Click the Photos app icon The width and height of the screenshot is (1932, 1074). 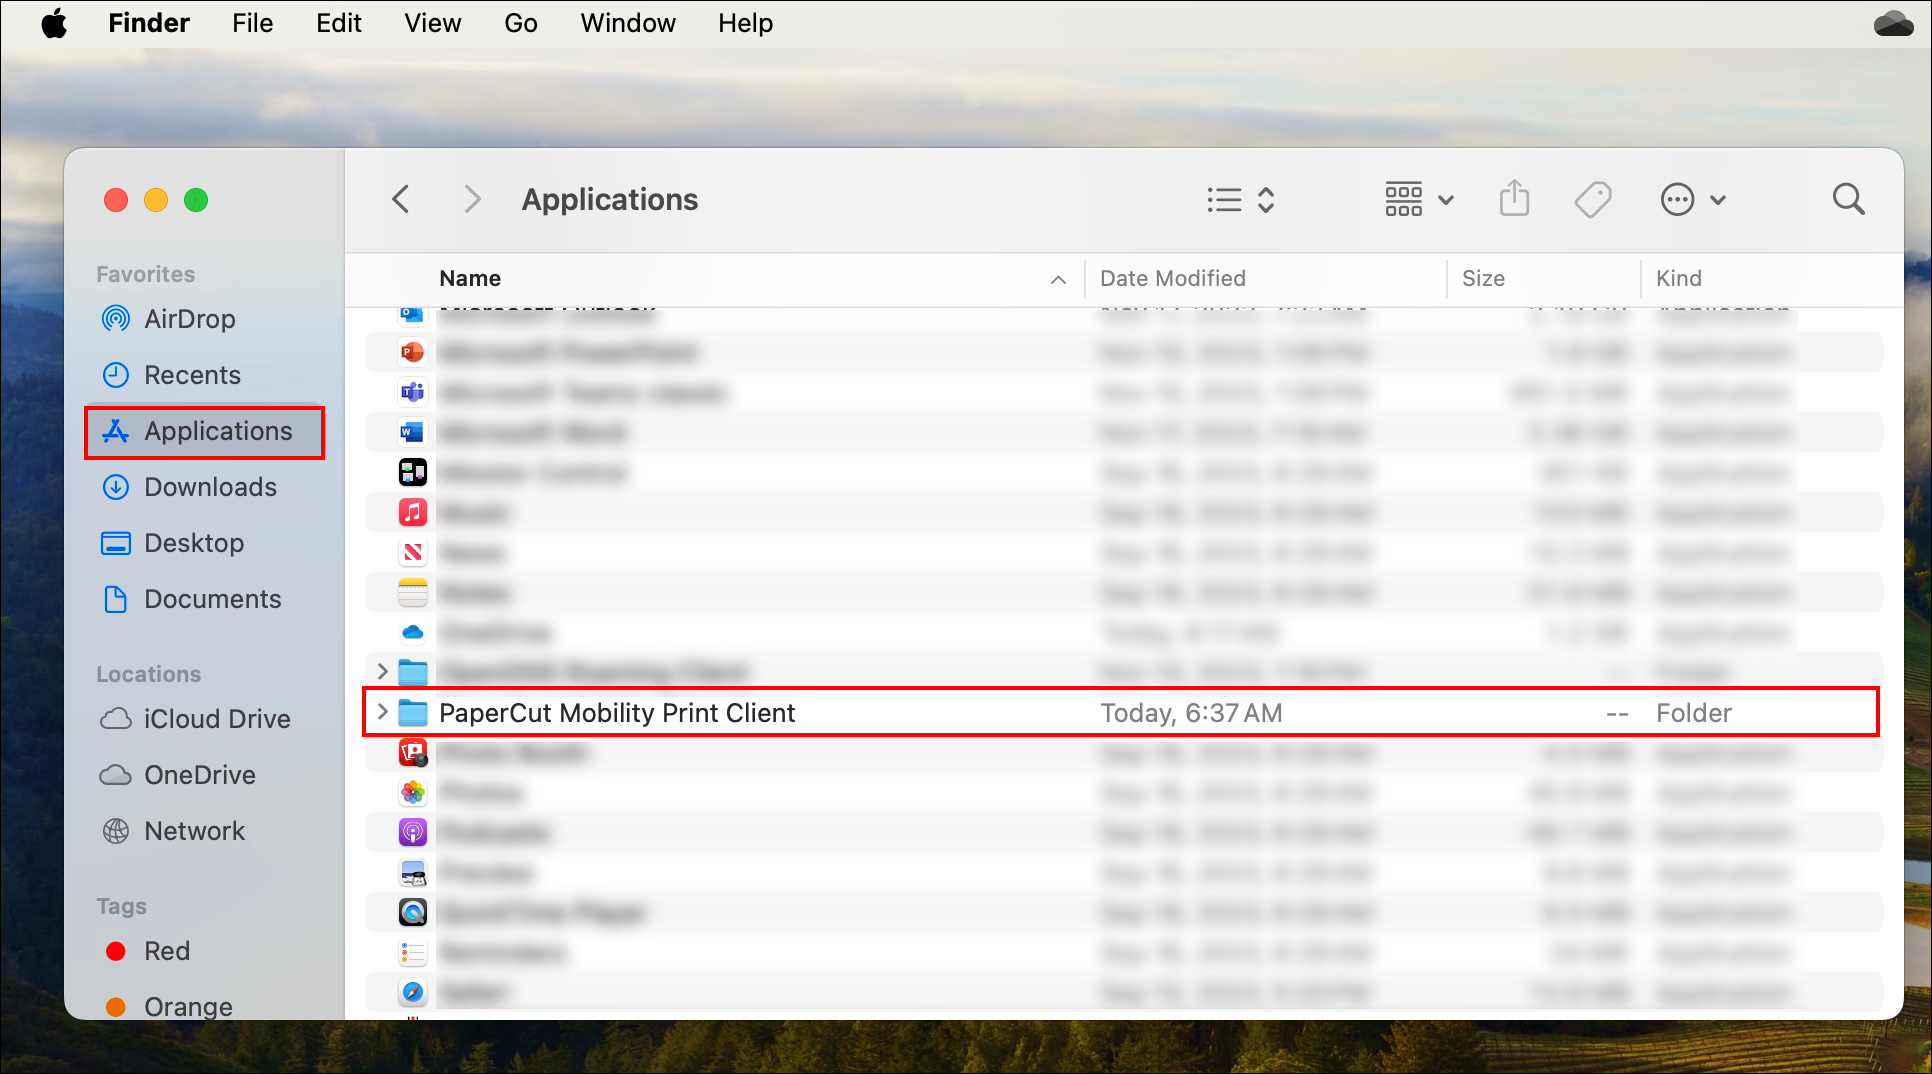(x=413, y=792)
